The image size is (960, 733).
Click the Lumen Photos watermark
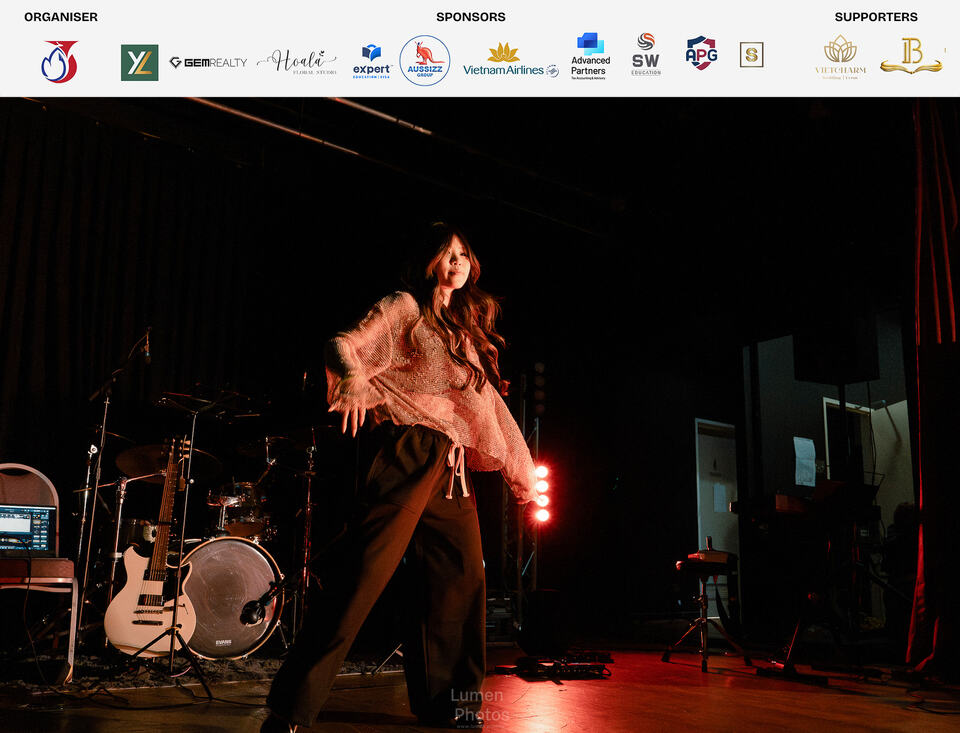(478, 705)
